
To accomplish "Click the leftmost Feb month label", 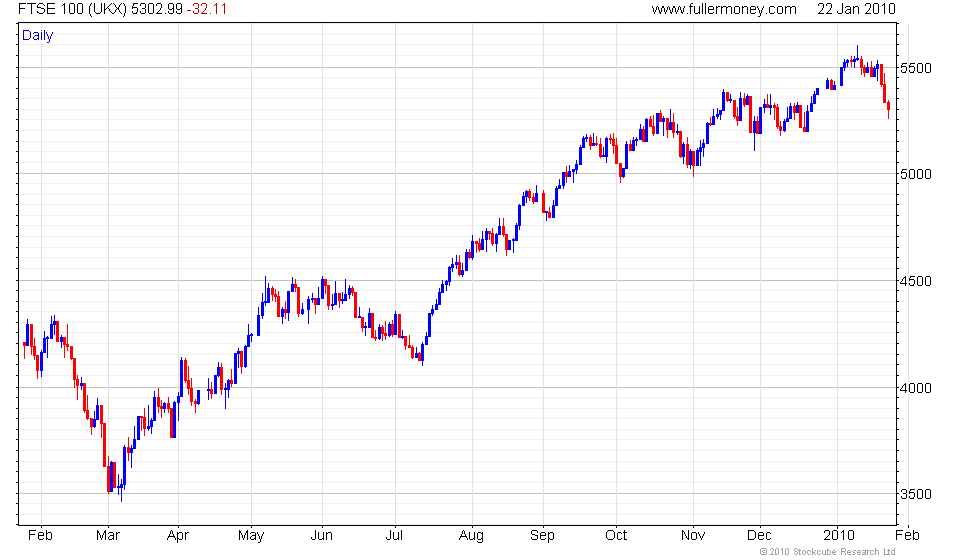I will pos(41,536).
